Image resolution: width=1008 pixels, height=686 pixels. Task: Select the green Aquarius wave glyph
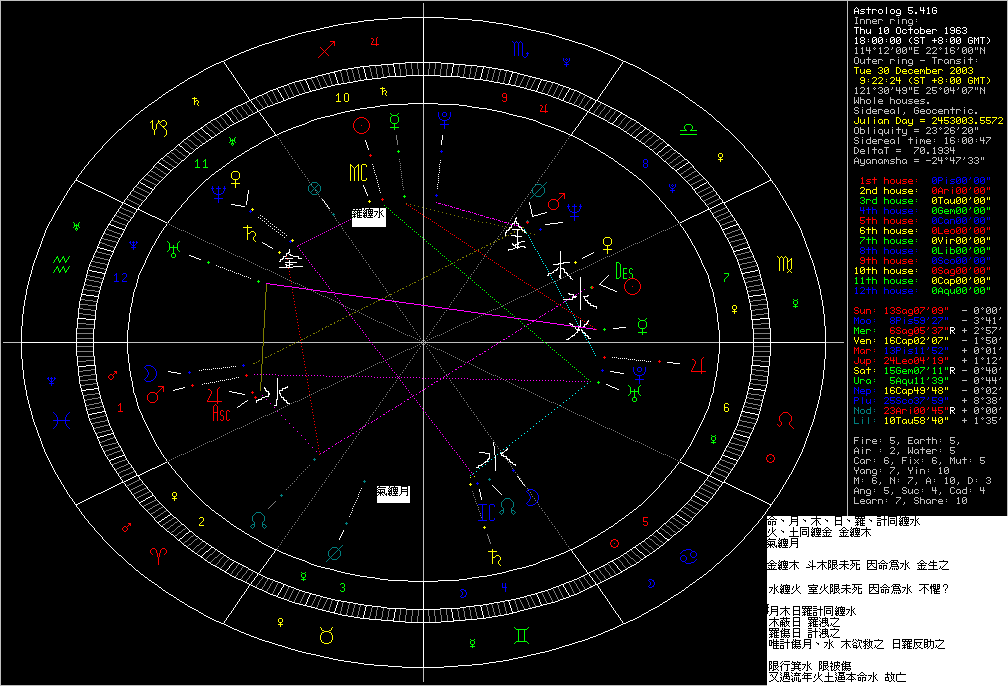[62, 264]
